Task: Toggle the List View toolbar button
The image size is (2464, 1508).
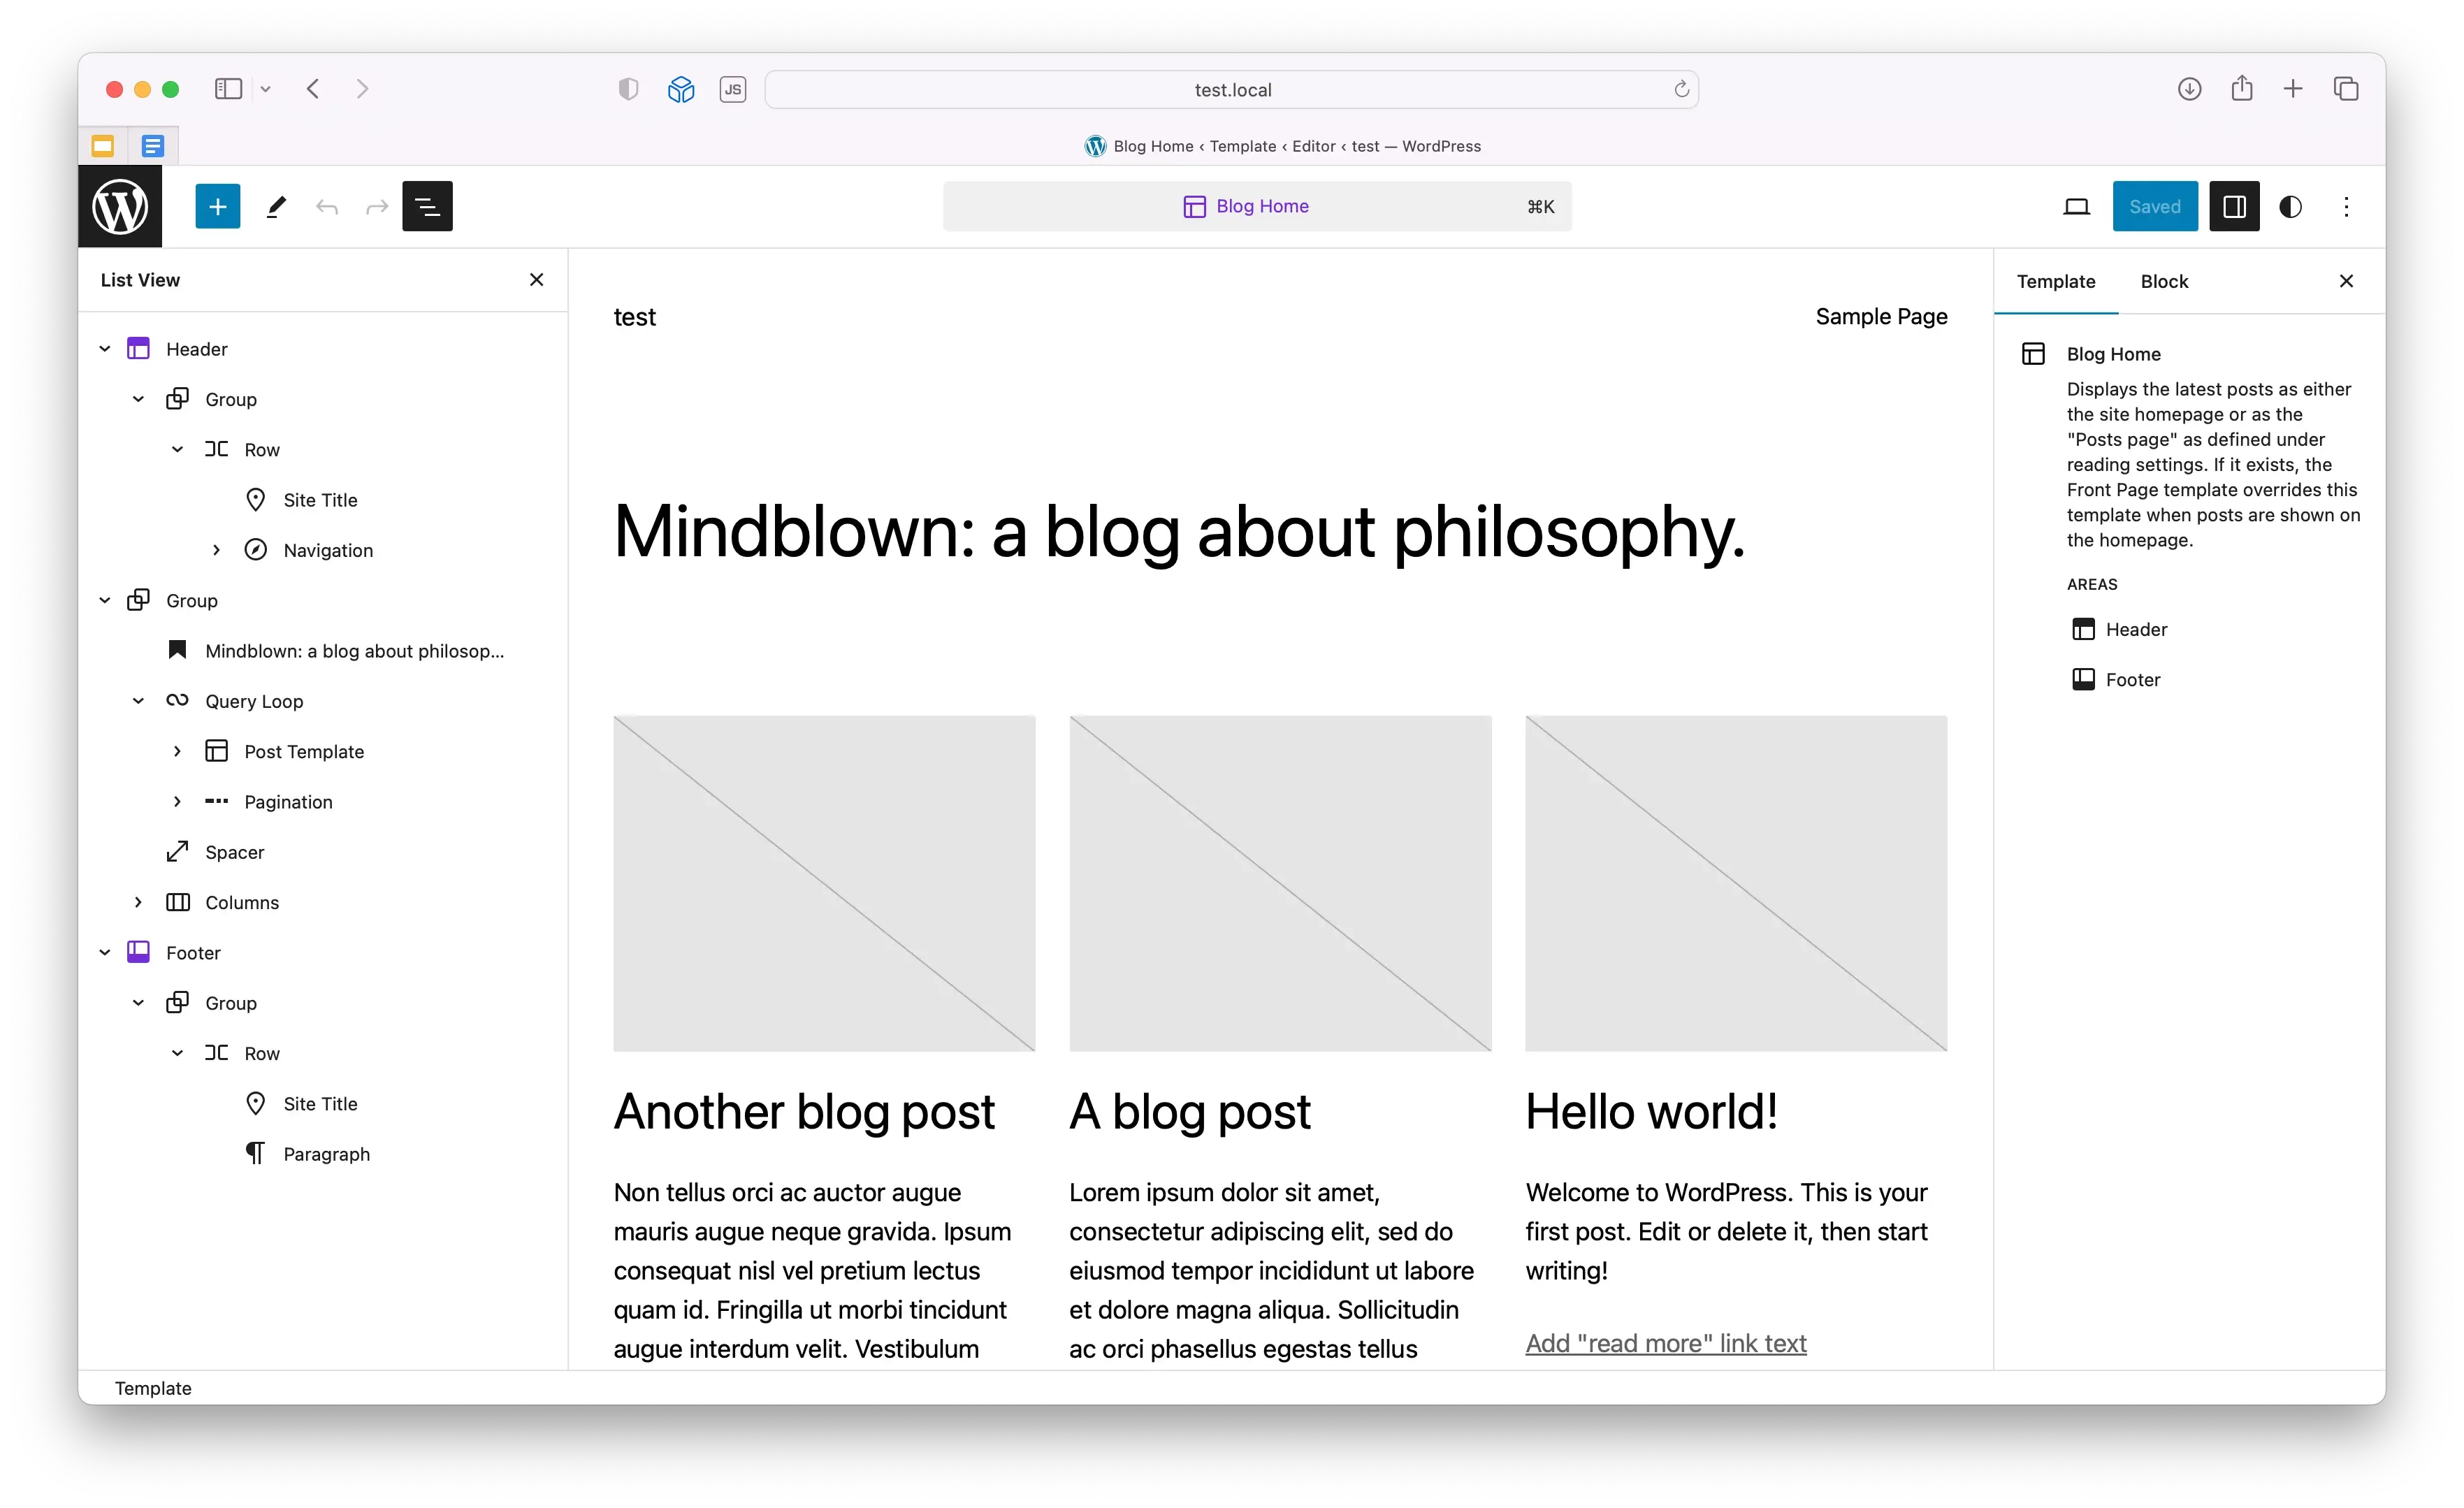Action: 427,206
